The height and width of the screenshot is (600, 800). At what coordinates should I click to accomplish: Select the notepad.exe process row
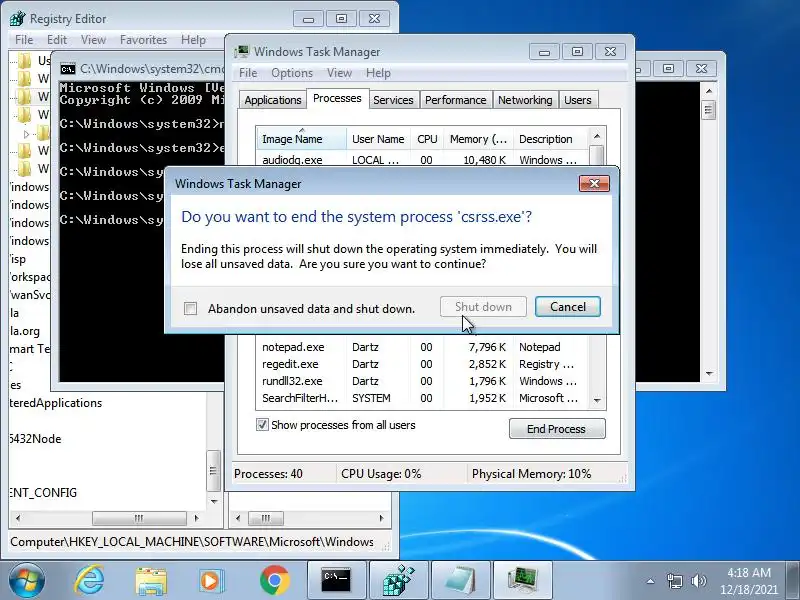pos(422,347)
